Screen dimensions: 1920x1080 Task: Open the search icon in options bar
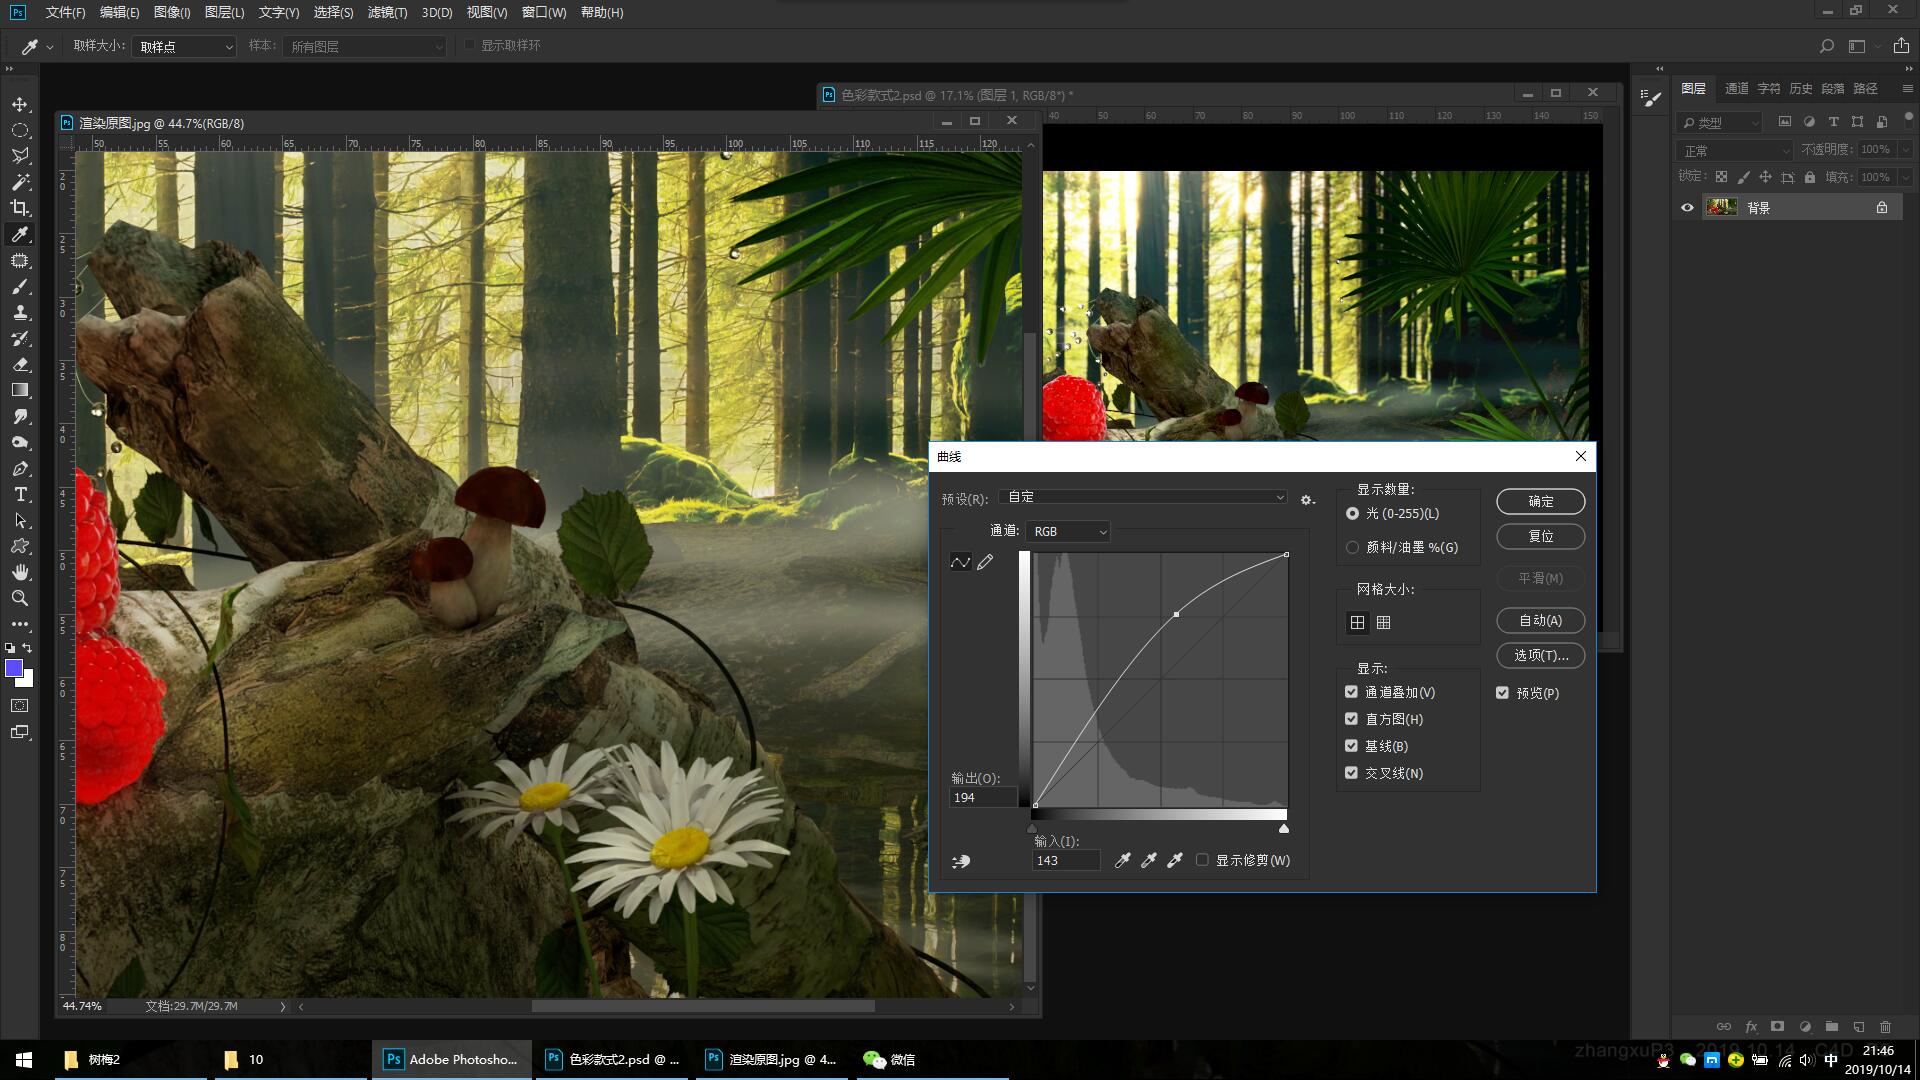click(x=1827, y=46)
